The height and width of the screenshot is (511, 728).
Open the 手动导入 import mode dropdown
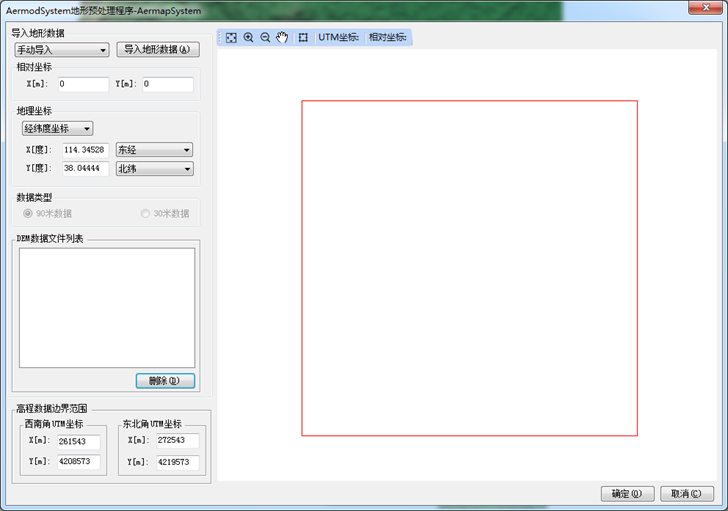click(x=61, y=49)
